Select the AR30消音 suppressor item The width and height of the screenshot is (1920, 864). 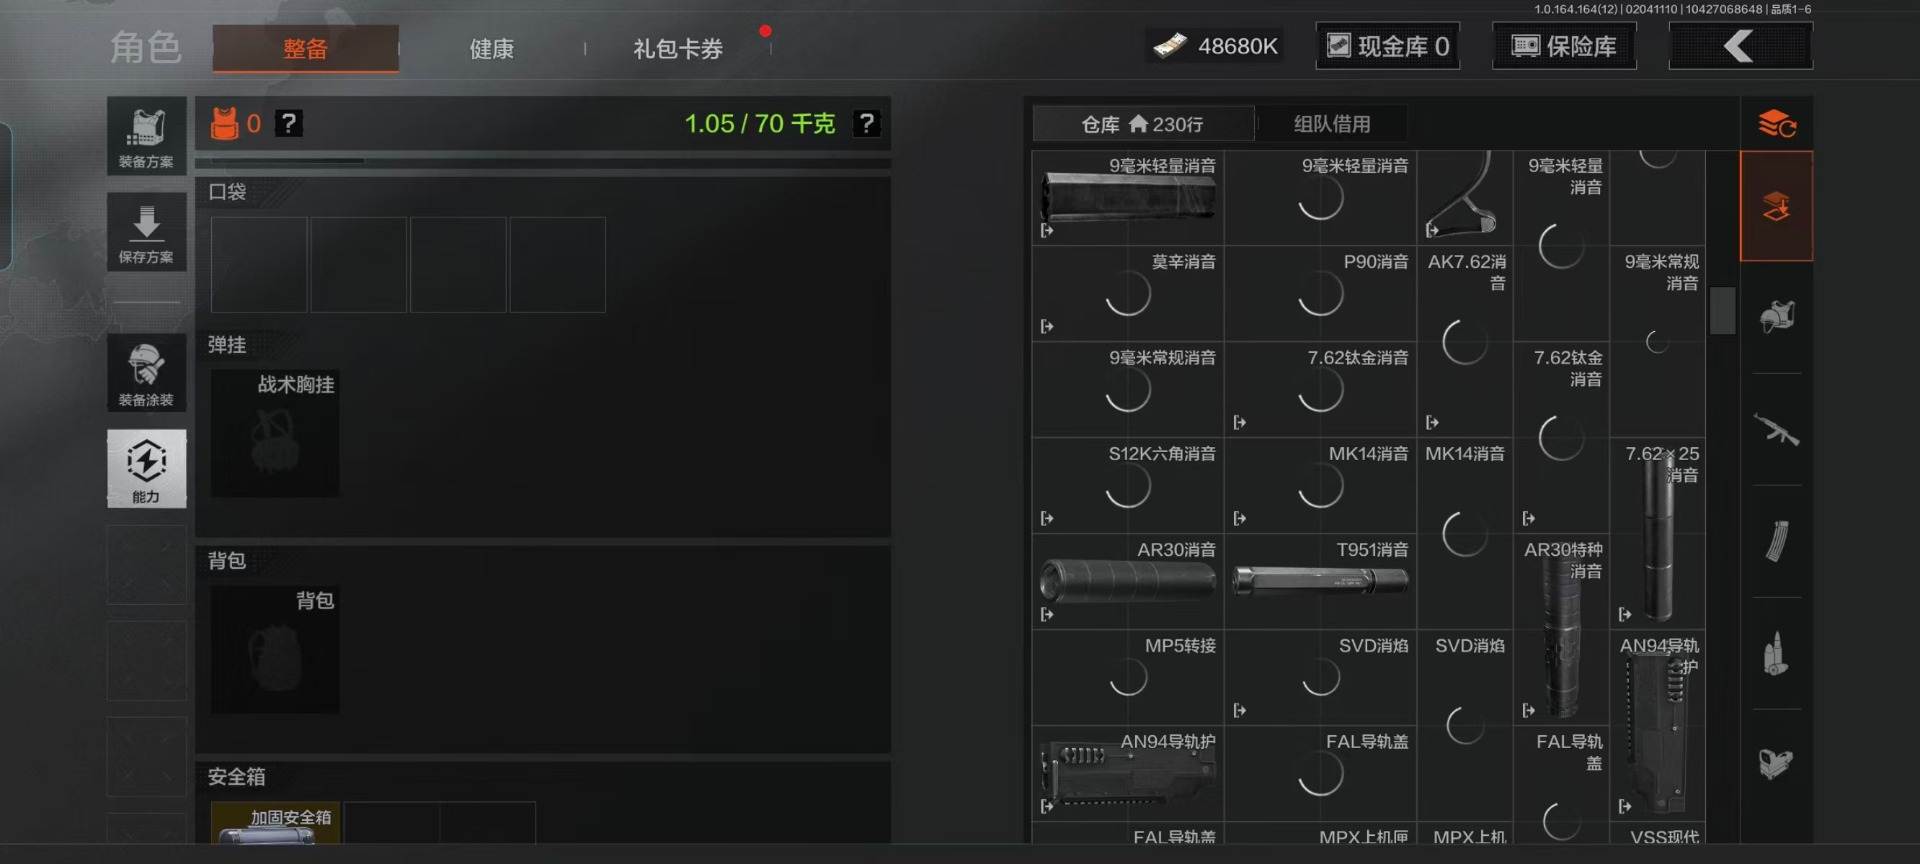click(1128, 581)
